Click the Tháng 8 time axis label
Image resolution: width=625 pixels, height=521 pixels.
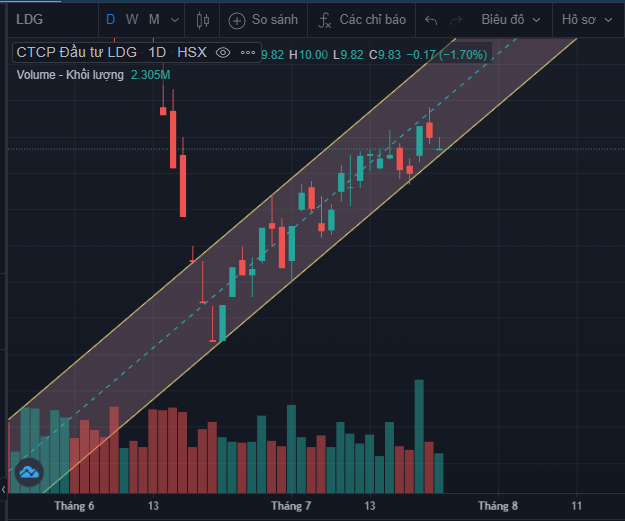(498, 506)
